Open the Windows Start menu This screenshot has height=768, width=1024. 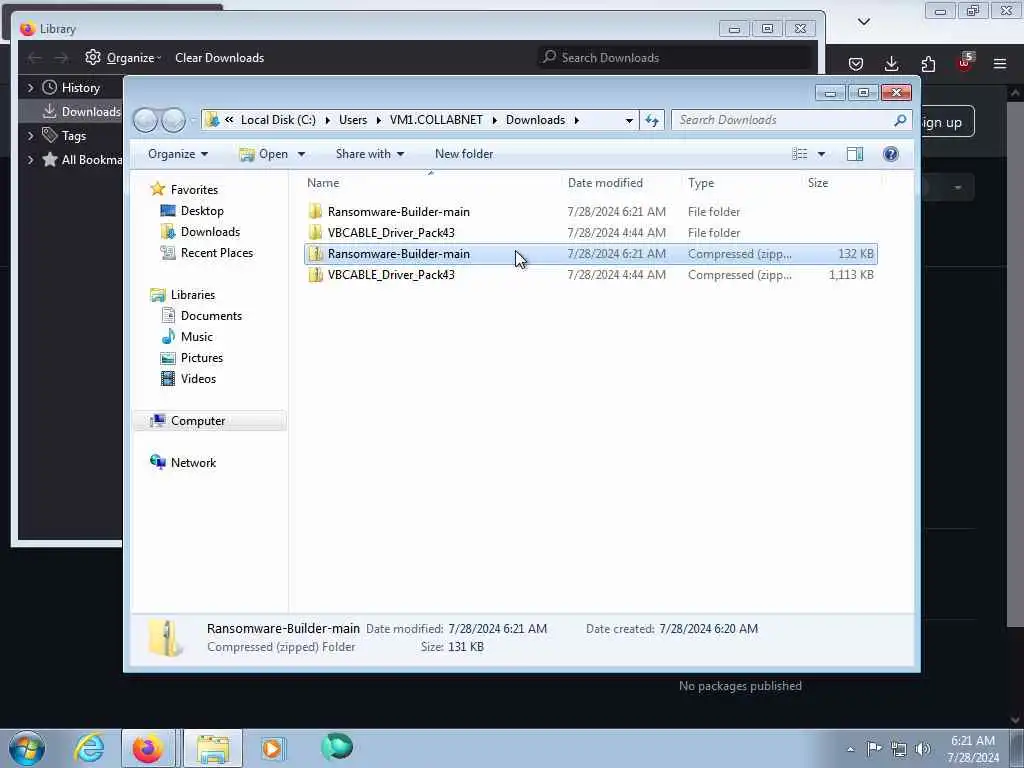pyautogui.click(x=27, y=748)
